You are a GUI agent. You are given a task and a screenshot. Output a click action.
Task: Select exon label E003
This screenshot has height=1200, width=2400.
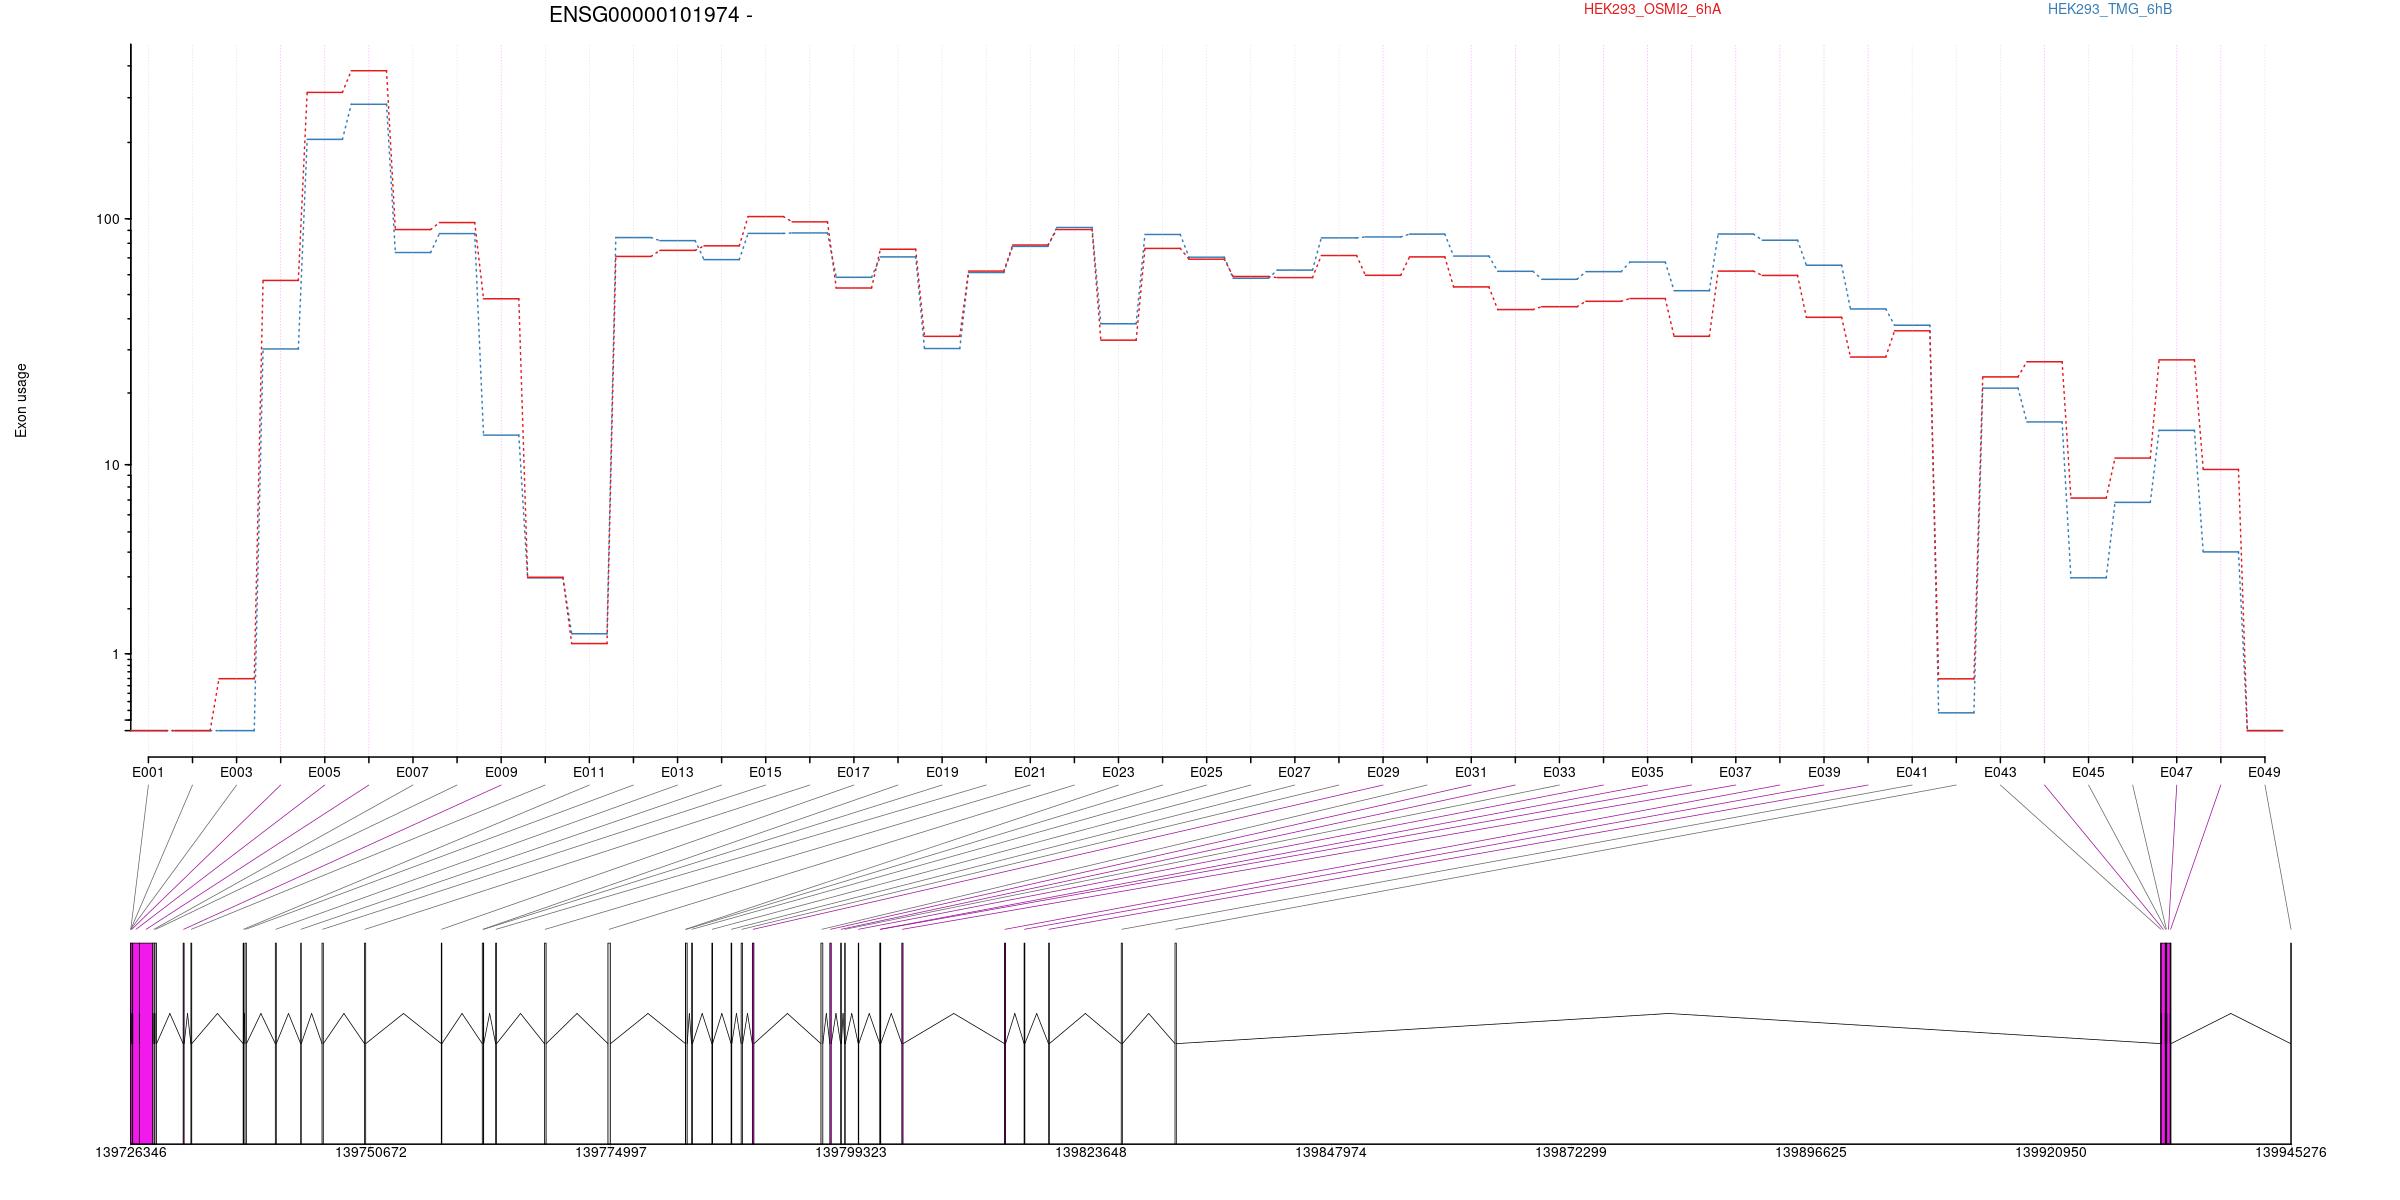[236, 772]
